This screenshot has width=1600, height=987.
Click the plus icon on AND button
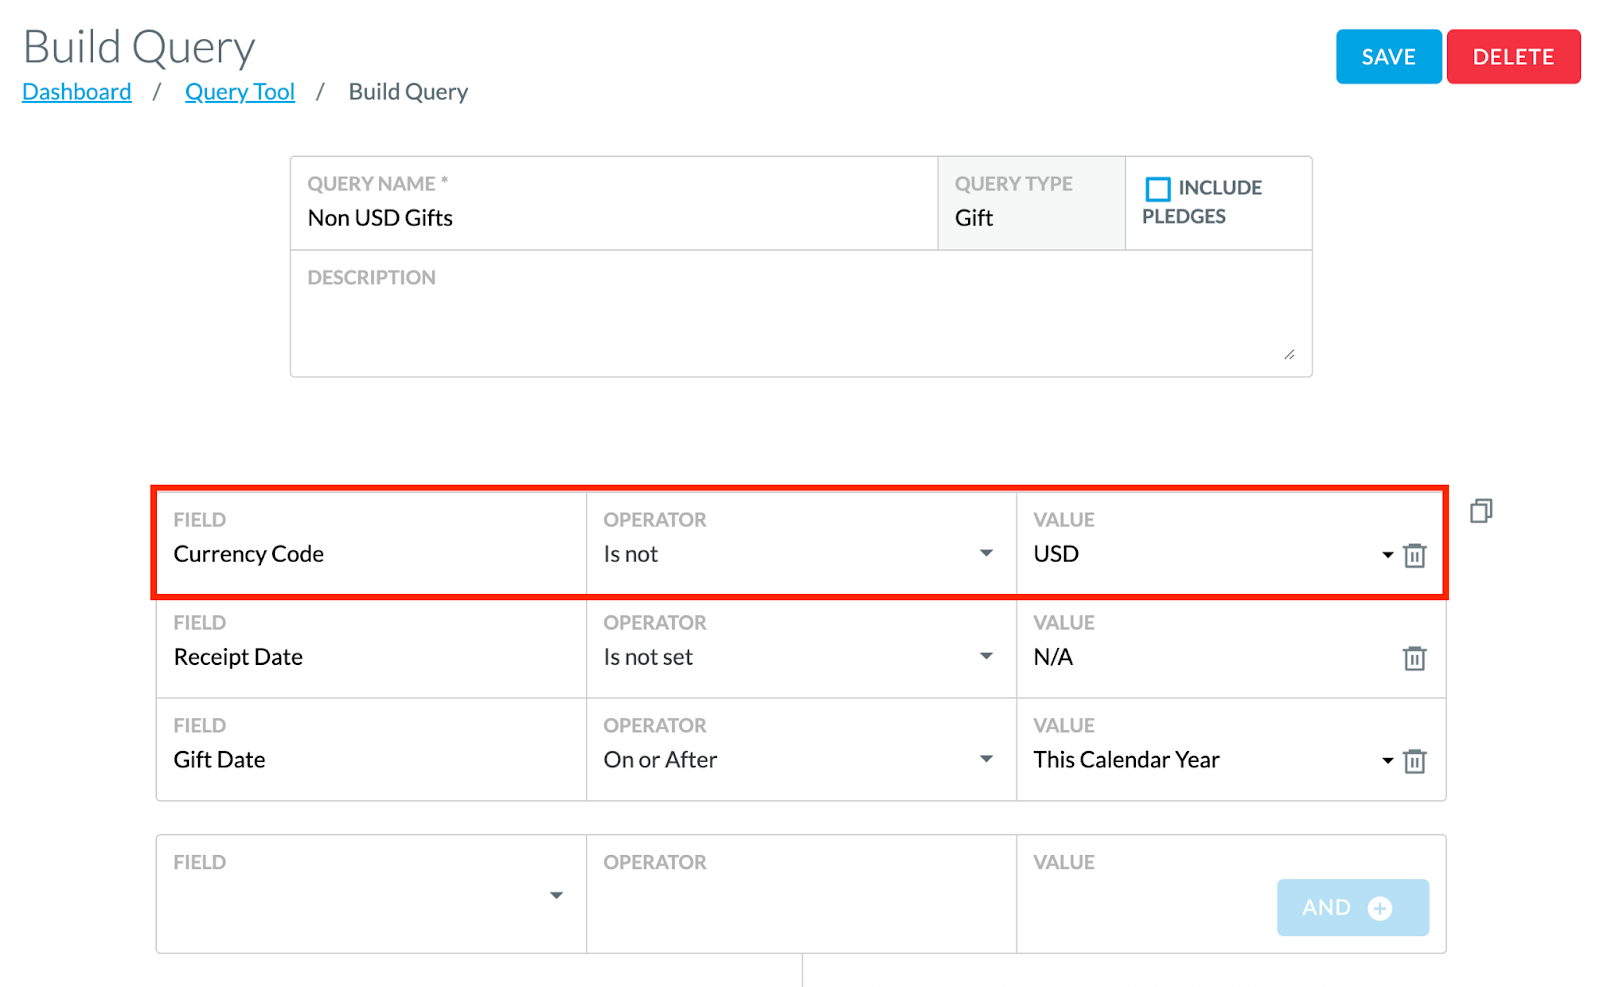coord(1380,908)
